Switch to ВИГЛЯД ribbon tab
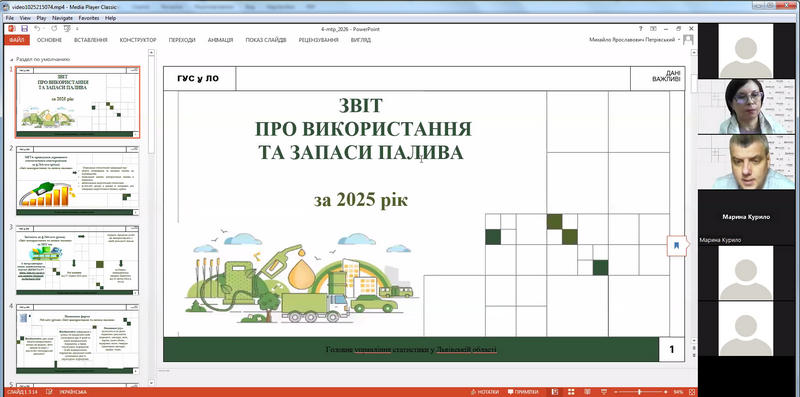 pyautogui.click(x=360, y=40)
